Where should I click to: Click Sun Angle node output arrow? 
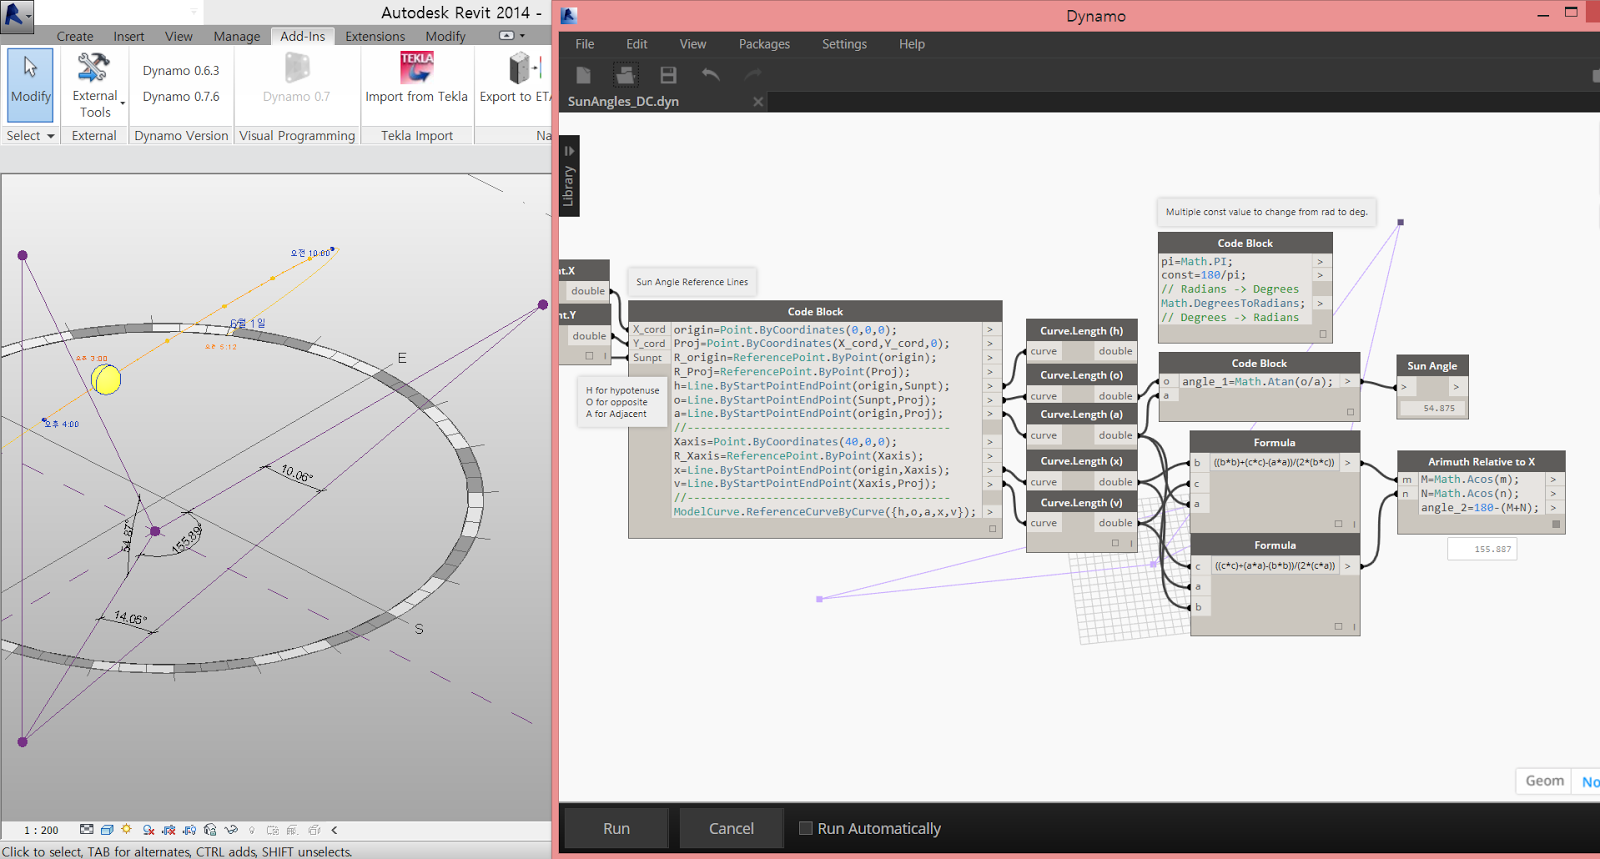click(1456, 386)
